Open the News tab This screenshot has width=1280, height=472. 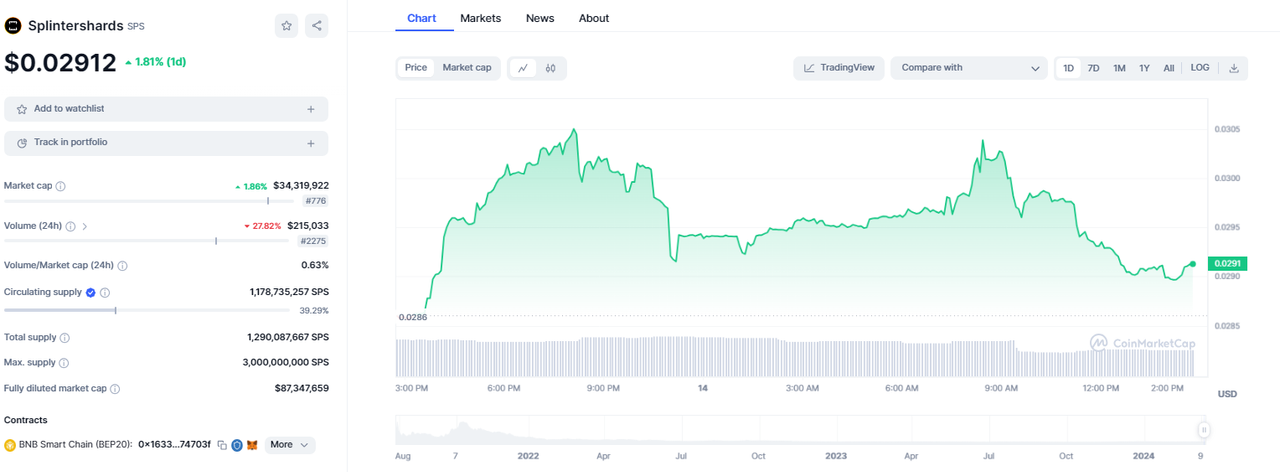(x=540, y=18)
